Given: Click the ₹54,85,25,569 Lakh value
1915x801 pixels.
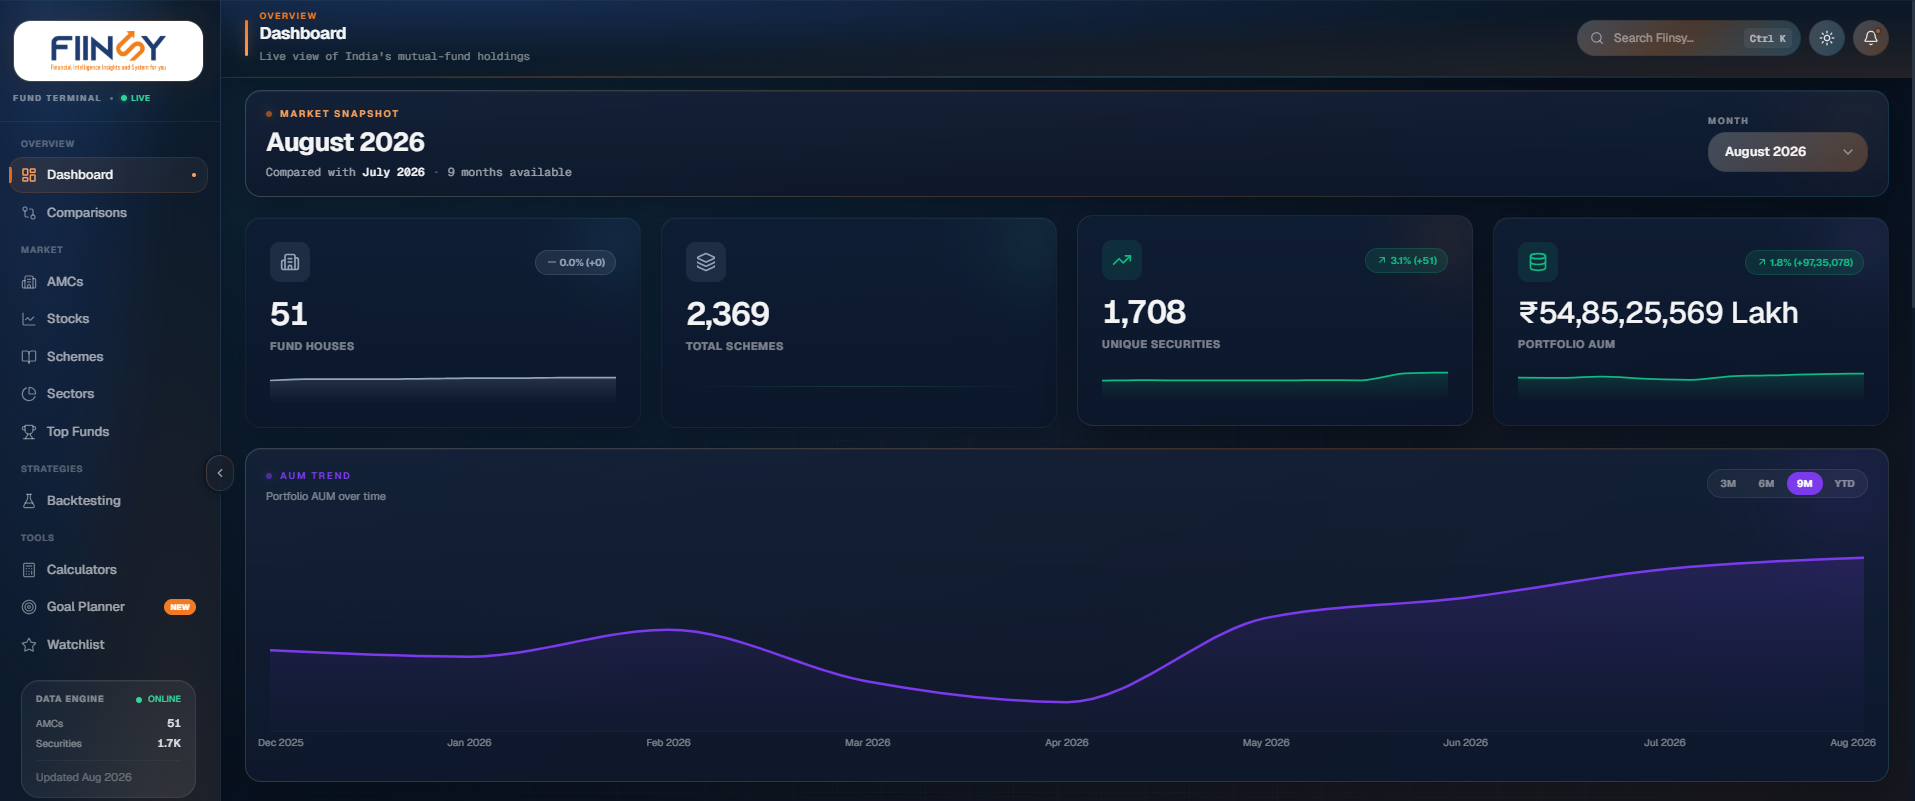Looking at the screenshot, I should tap(1658, 313).
